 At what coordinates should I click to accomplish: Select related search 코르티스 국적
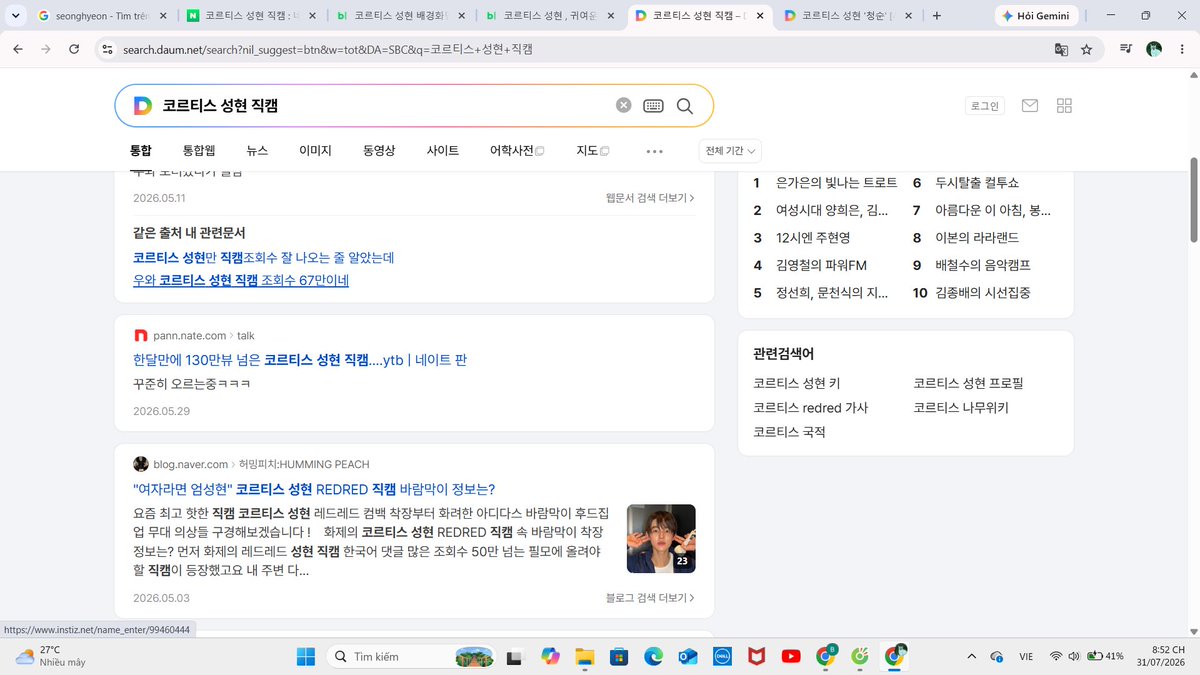(x=789, y=432)
